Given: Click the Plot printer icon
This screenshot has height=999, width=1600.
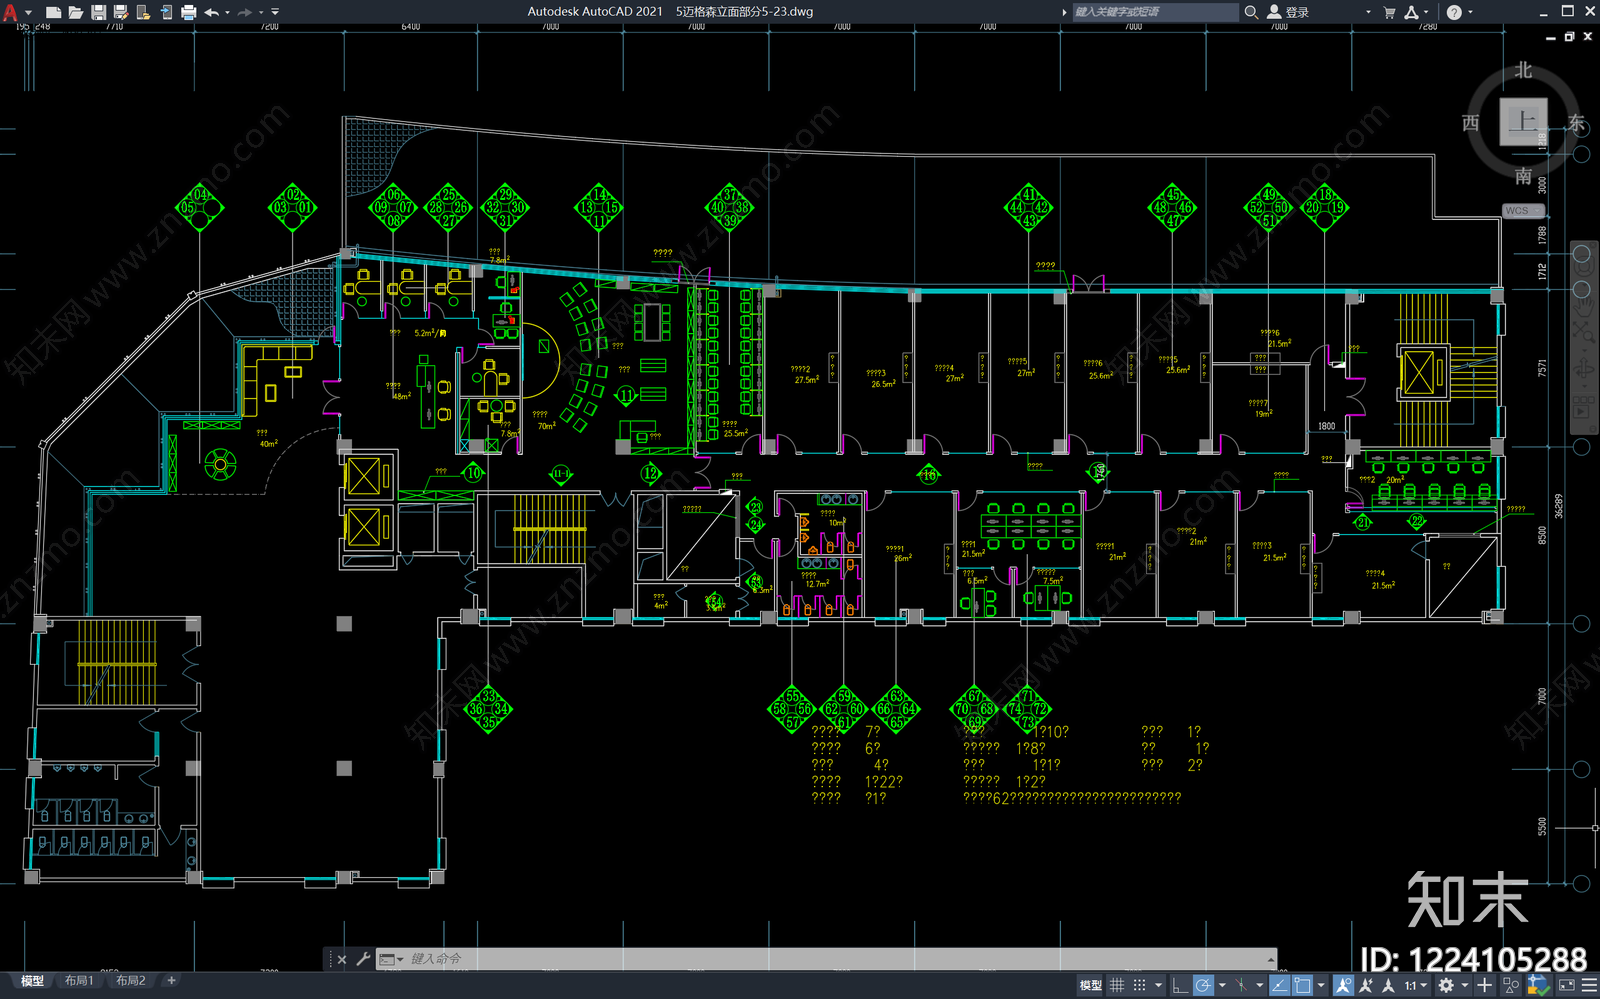Looking at the screenshot, I should [188, 12].
